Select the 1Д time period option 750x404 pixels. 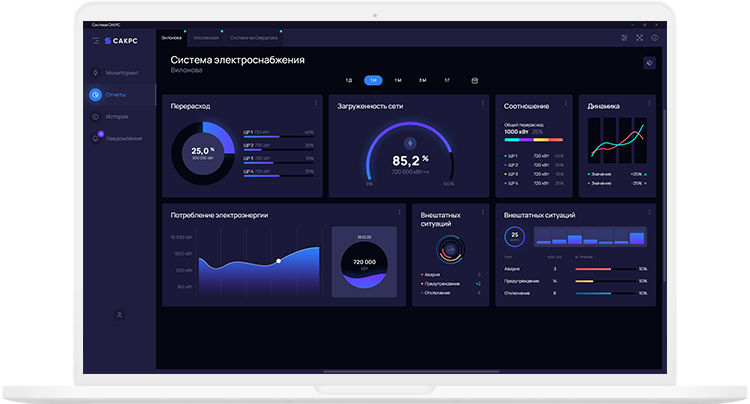(x=349, y=80)
